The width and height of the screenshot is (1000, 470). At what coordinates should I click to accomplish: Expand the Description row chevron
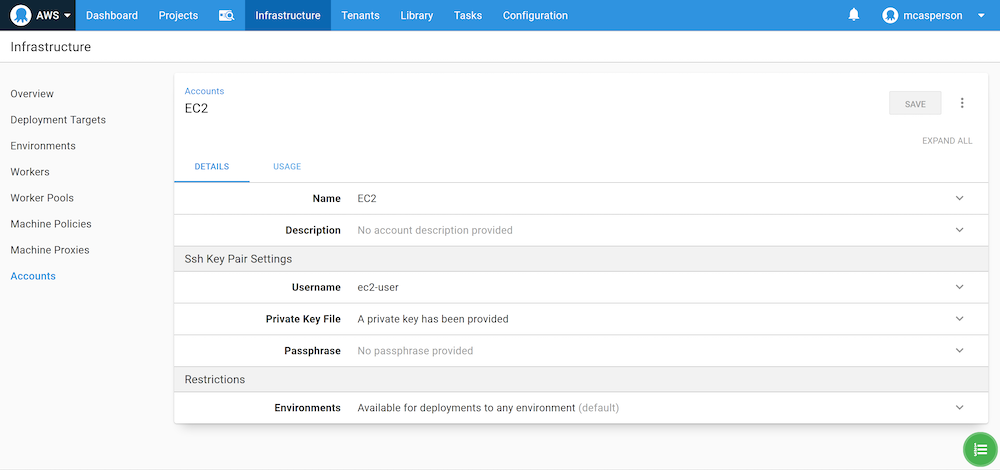coord(959,230)
